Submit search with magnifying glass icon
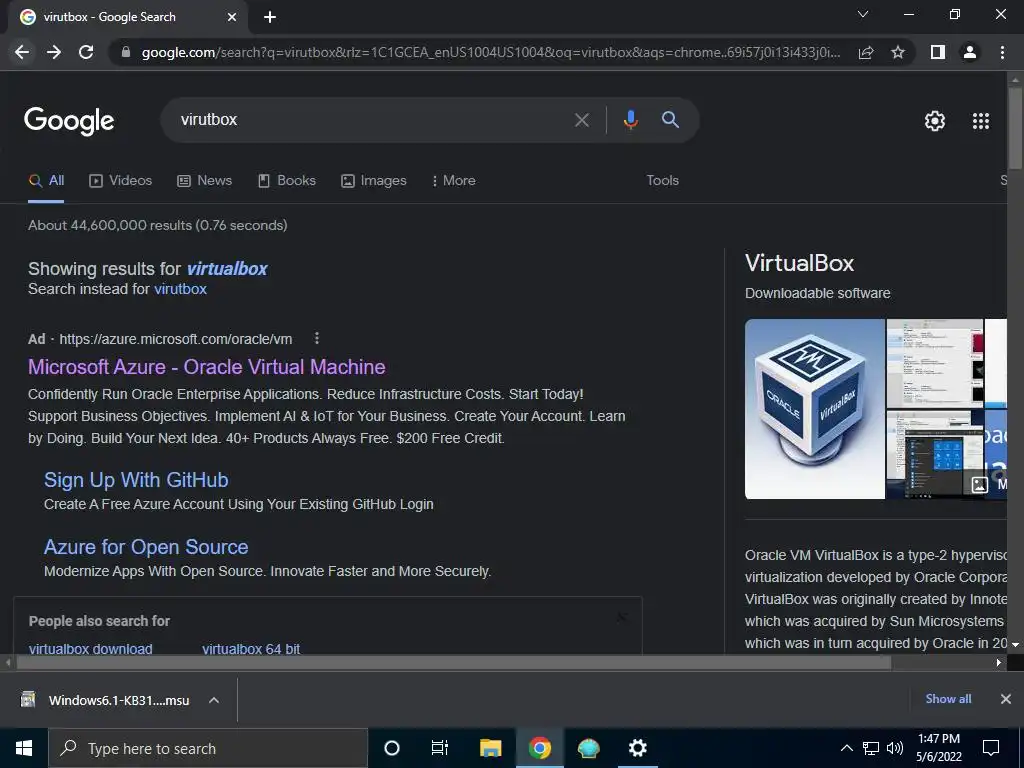1024x768 pixels. (670, 120)
